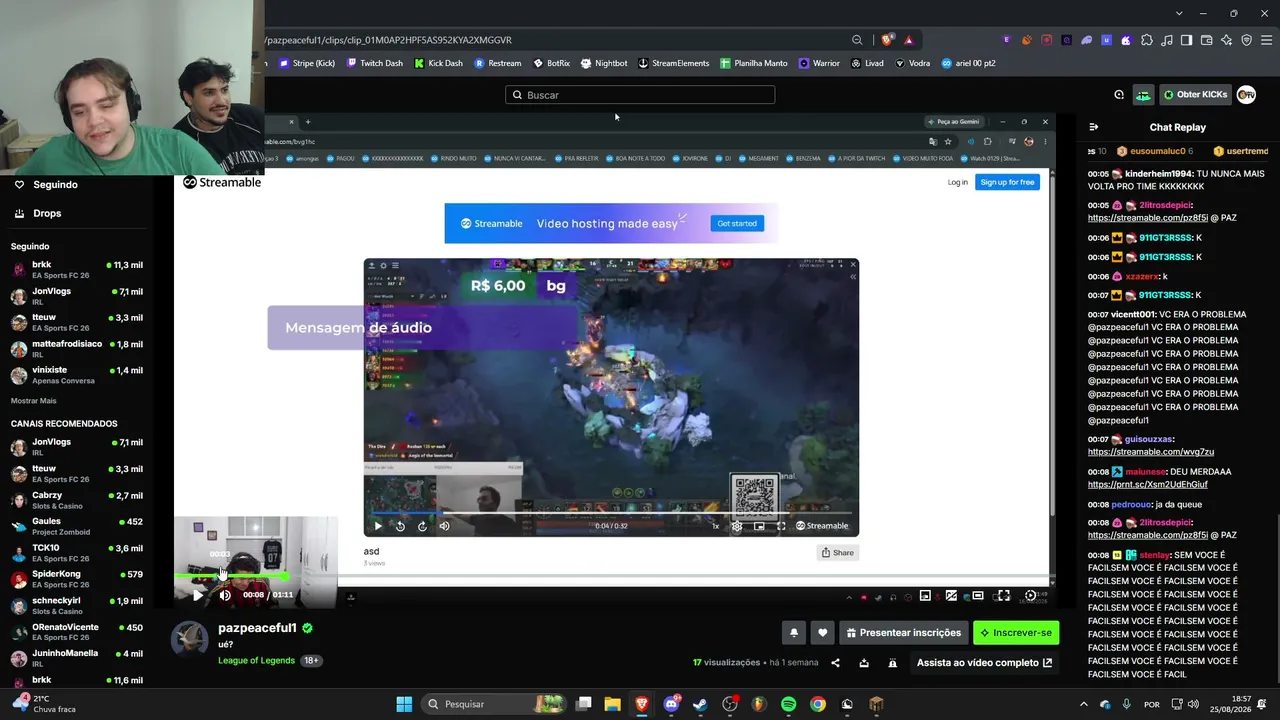Open StreamElements bookmark
Viewport: 1280px width, 720px height.
point(674,63)
